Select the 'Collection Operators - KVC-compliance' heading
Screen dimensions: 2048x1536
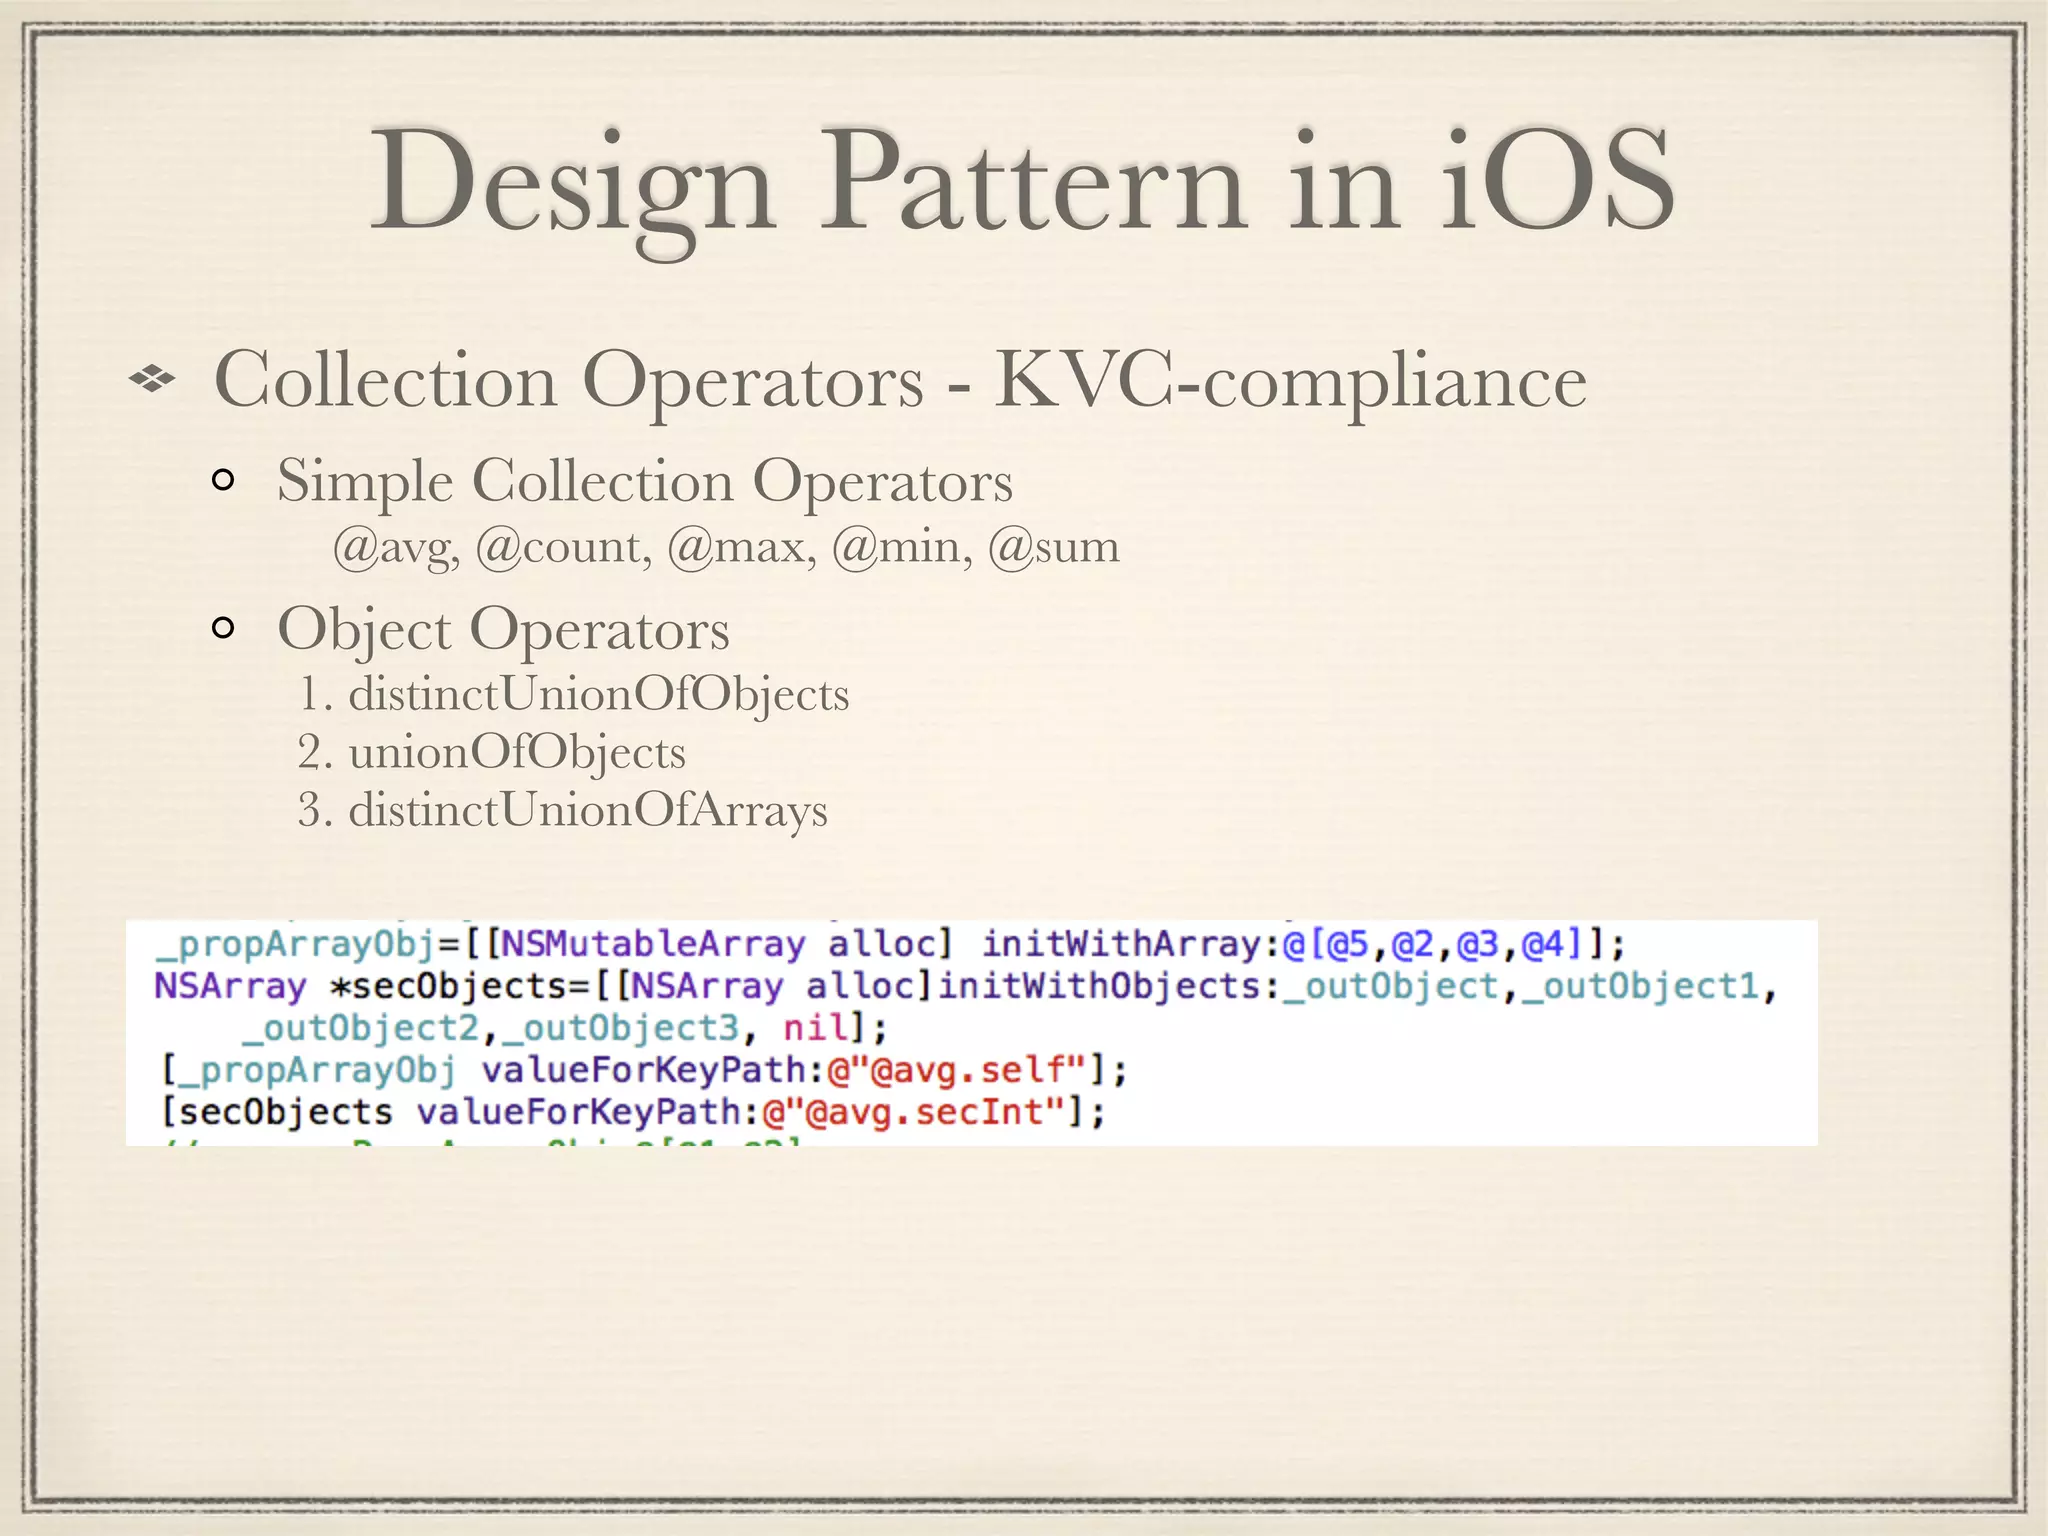point(900,381)
